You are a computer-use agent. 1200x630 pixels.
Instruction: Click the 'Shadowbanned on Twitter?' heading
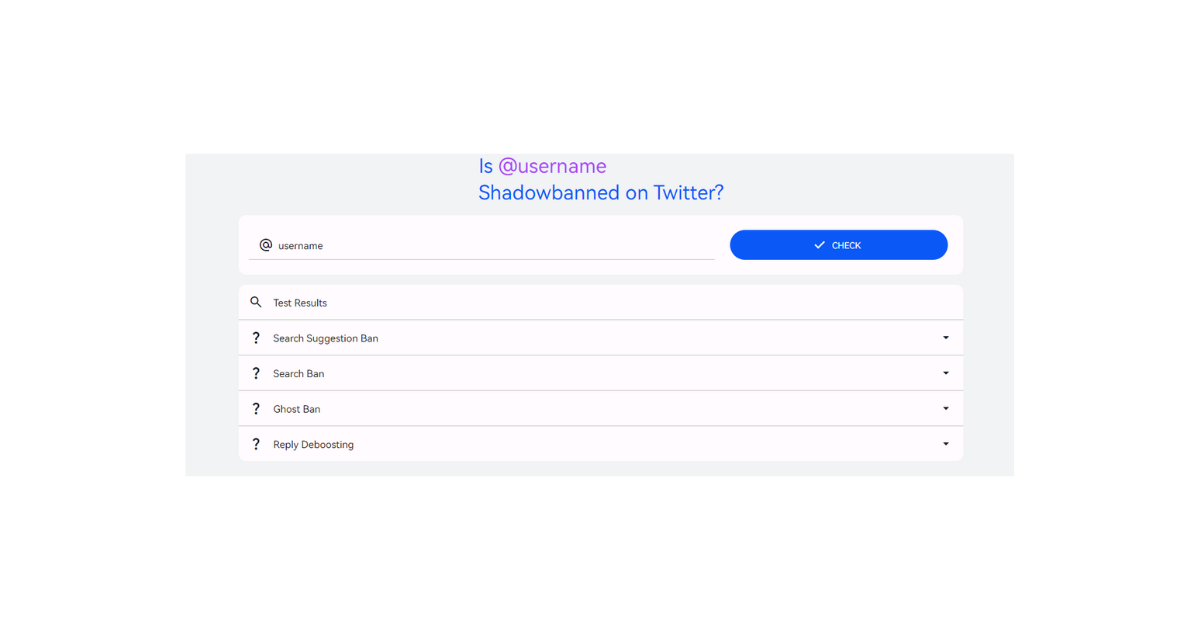point(600,193)
